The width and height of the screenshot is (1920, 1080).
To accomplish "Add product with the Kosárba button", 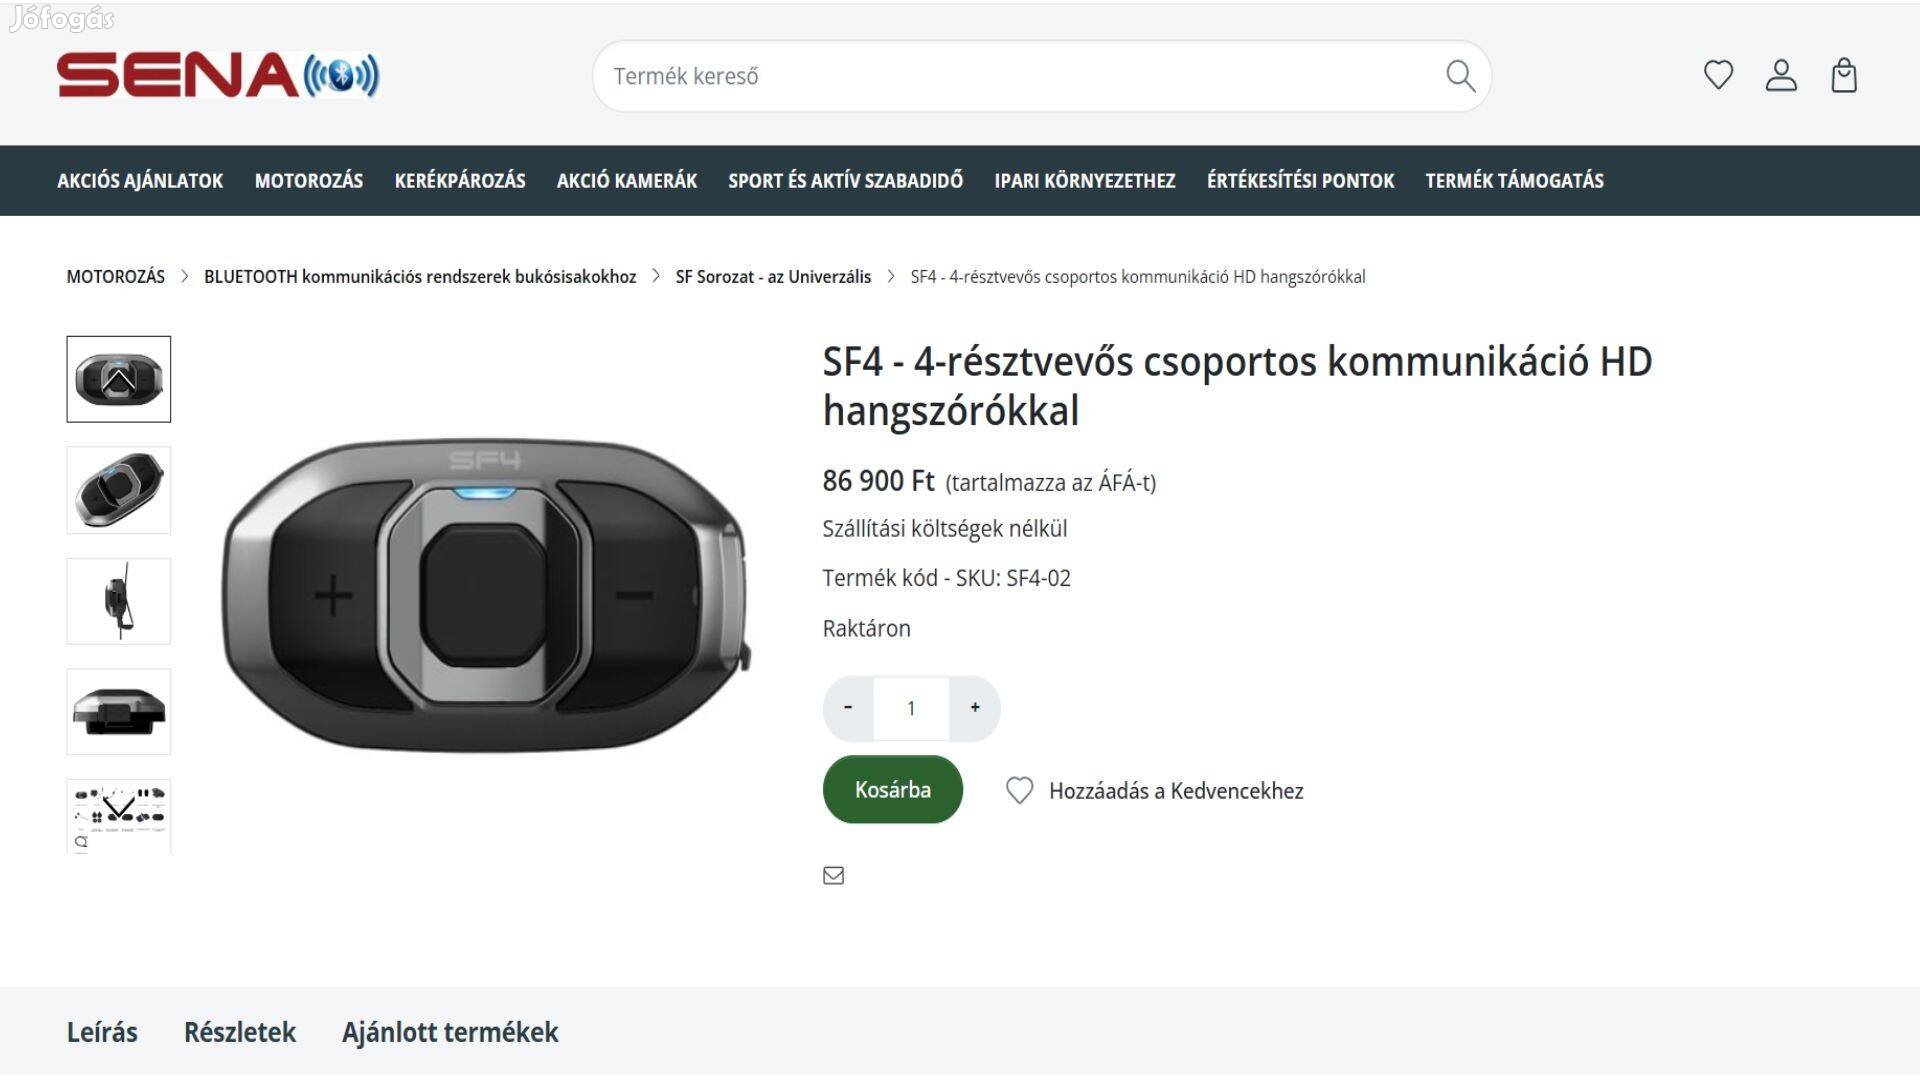I will point(892,790).
